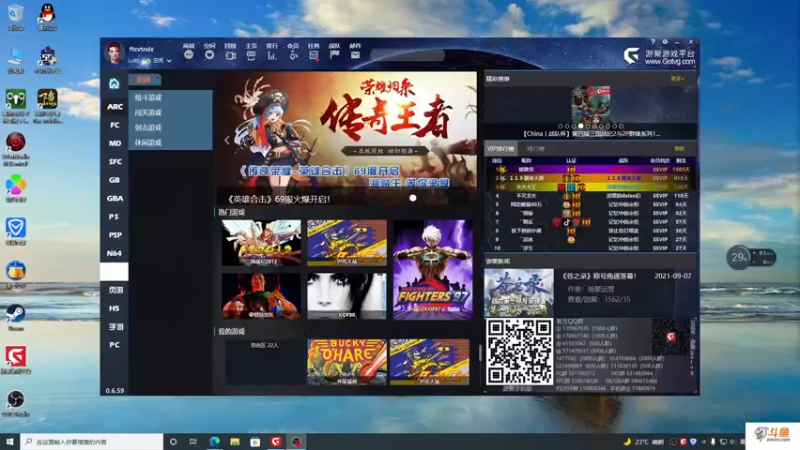
Task: Click the main 传奇王者 banner
Action: [347, 138]
